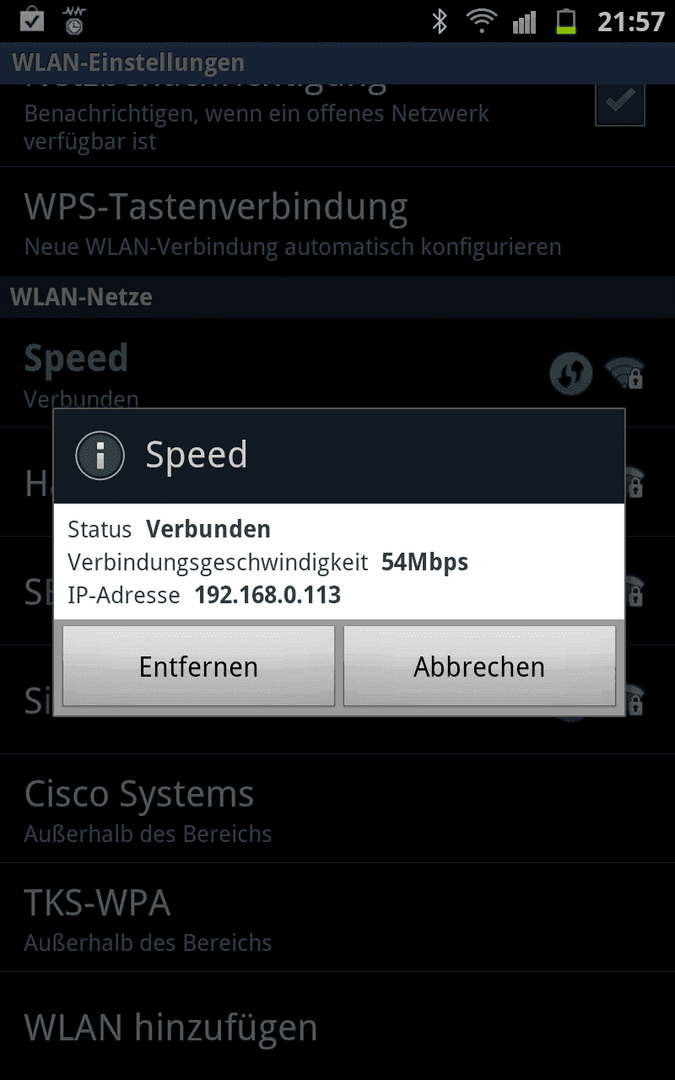
Task: Tap the cellular signal bars icon
Action: coord(524,22)
